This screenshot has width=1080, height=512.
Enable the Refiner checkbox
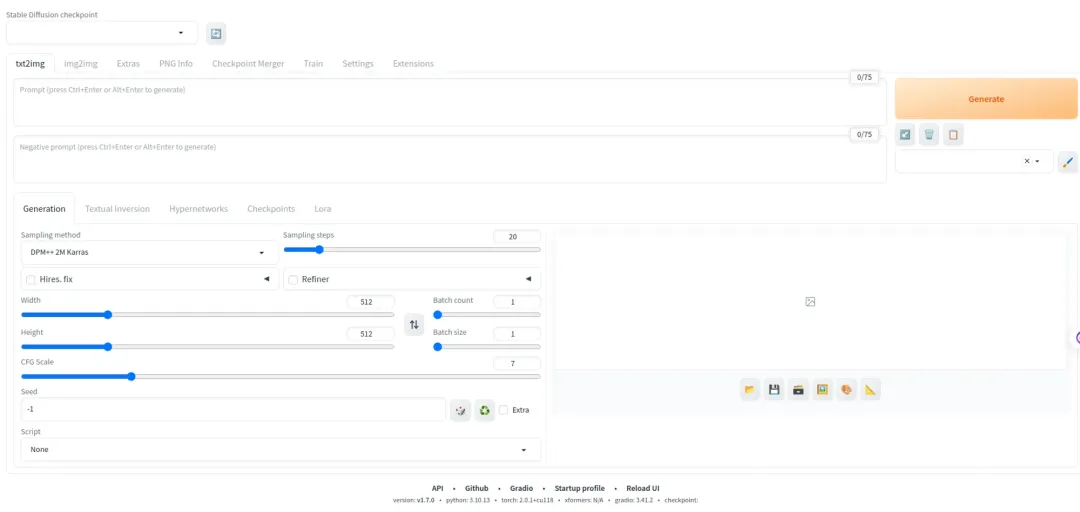(294, 280)
